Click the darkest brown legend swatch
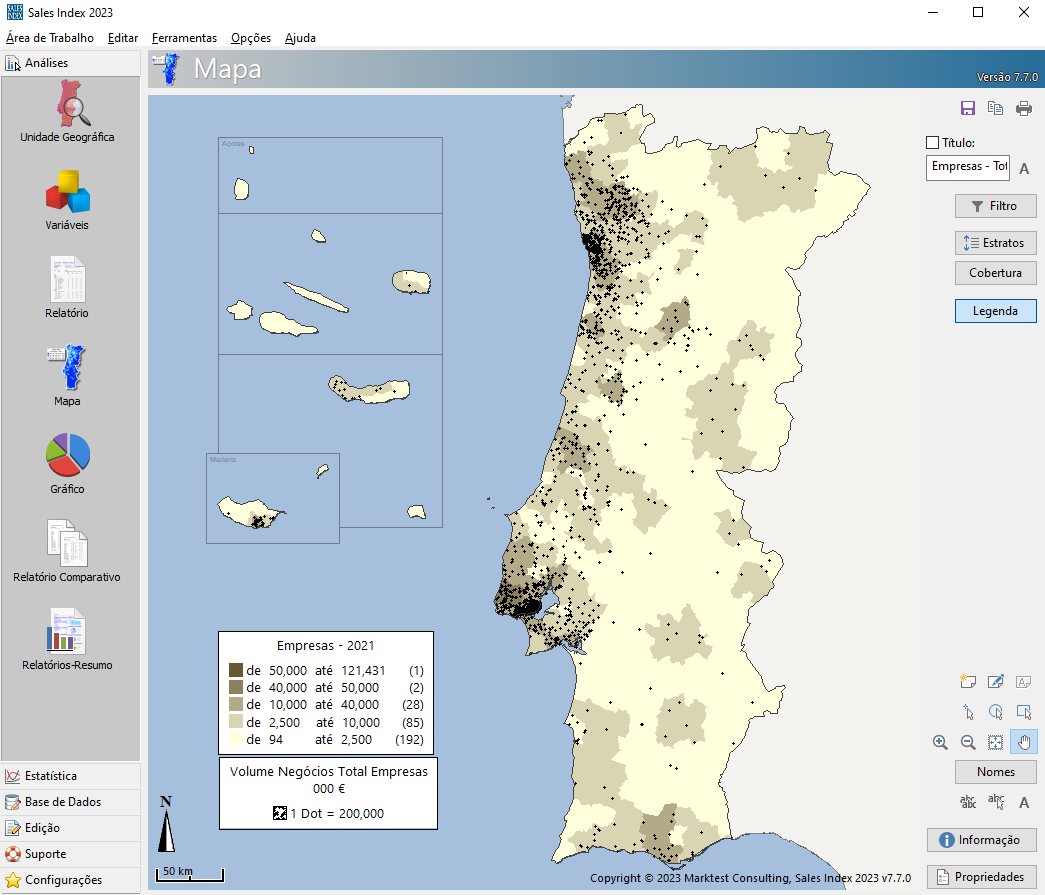Screen dimensions: 1045x895 (236, 670)
